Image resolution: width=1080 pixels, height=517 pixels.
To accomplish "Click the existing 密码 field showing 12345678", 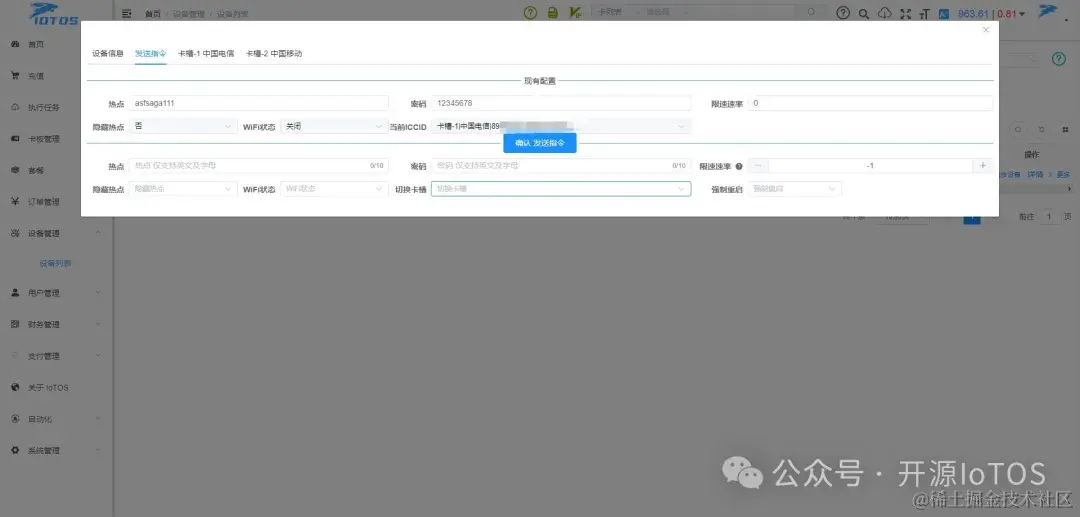I will coord(561,103).
